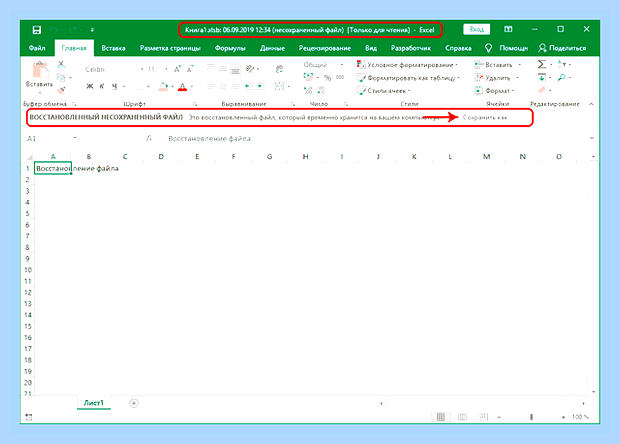The height and width of the screenshot is (444, 620).
Task: Open the font color dropdown arrow
Action: click(x=192, y=86)
